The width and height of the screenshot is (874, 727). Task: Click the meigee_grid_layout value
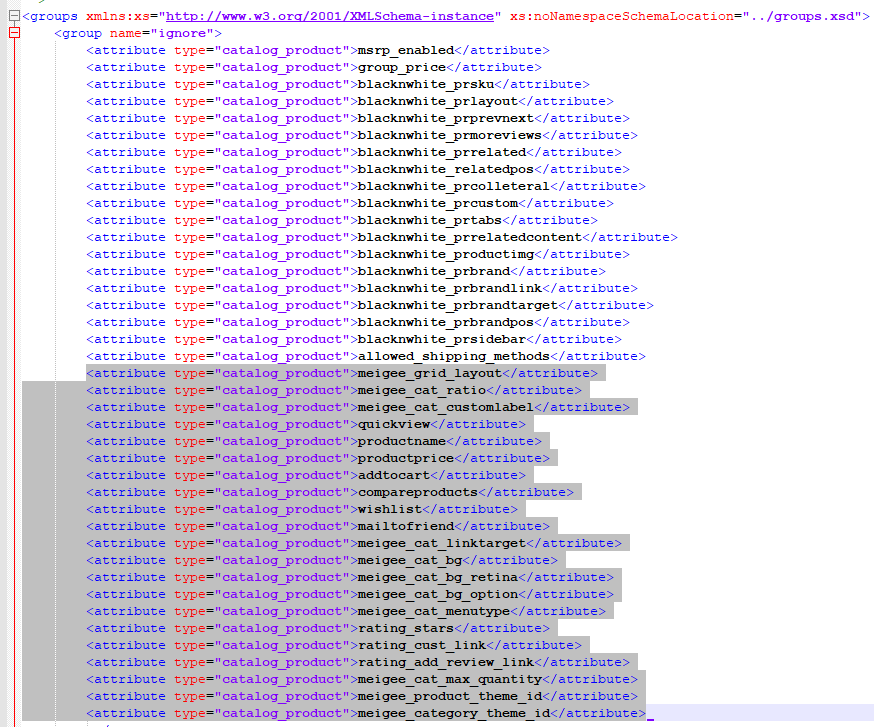pyautogui.click(x=430, y=374)
